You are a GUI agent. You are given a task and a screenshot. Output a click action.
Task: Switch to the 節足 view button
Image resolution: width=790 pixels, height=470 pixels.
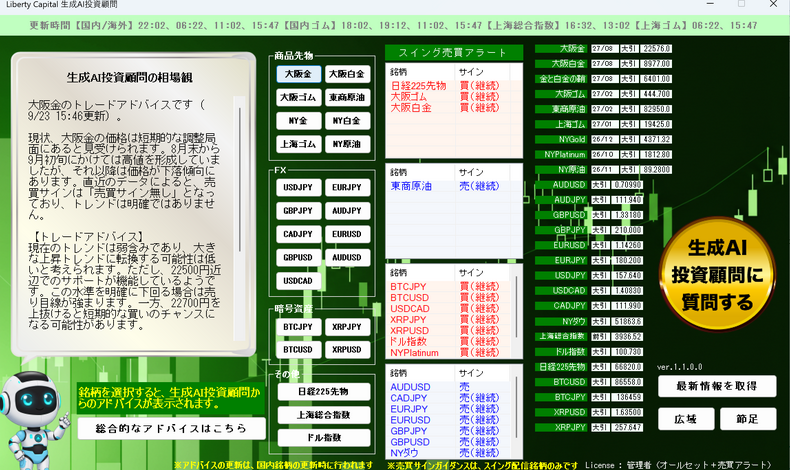pyautogui.click(x=748, y=419)
